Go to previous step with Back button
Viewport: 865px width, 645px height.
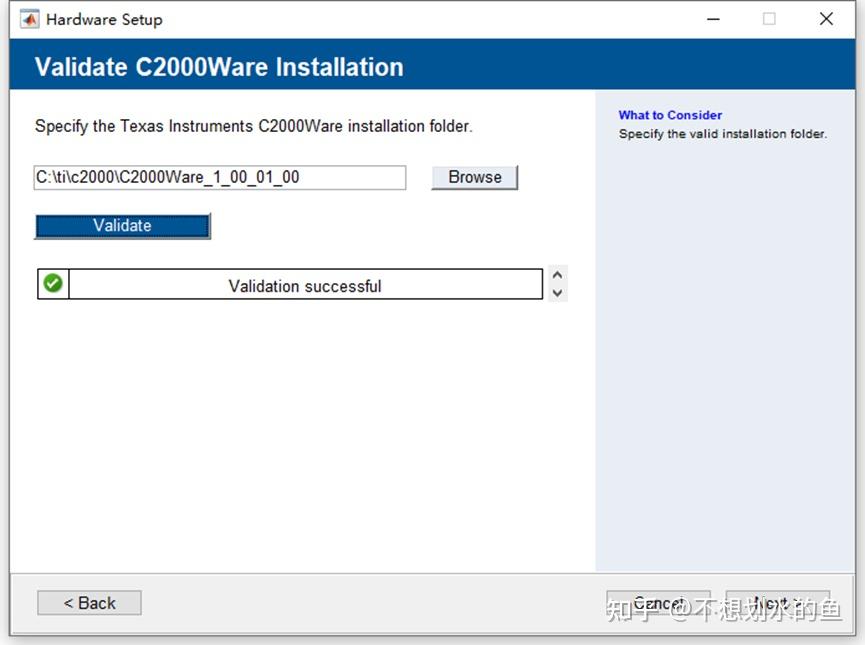89,603
